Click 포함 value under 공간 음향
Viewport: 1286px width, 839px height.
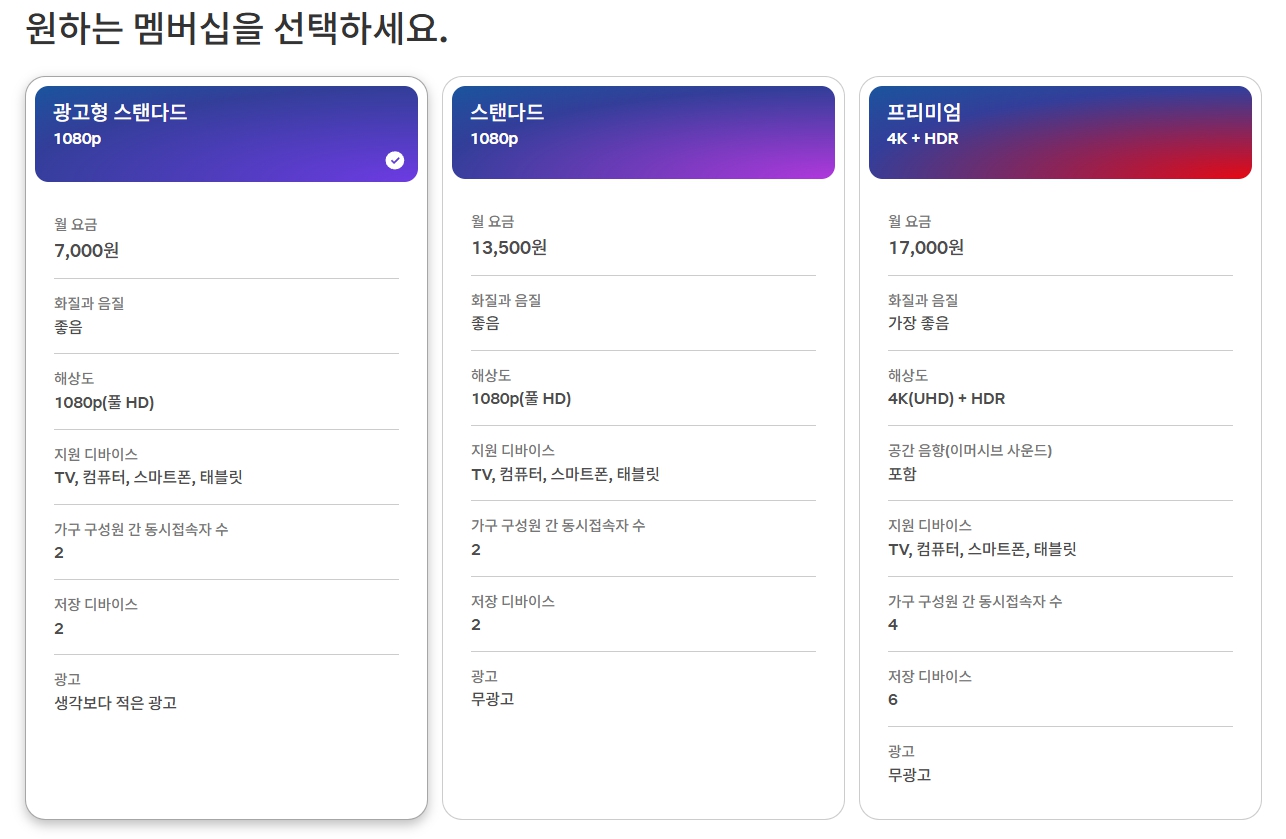tap(902, 474)
